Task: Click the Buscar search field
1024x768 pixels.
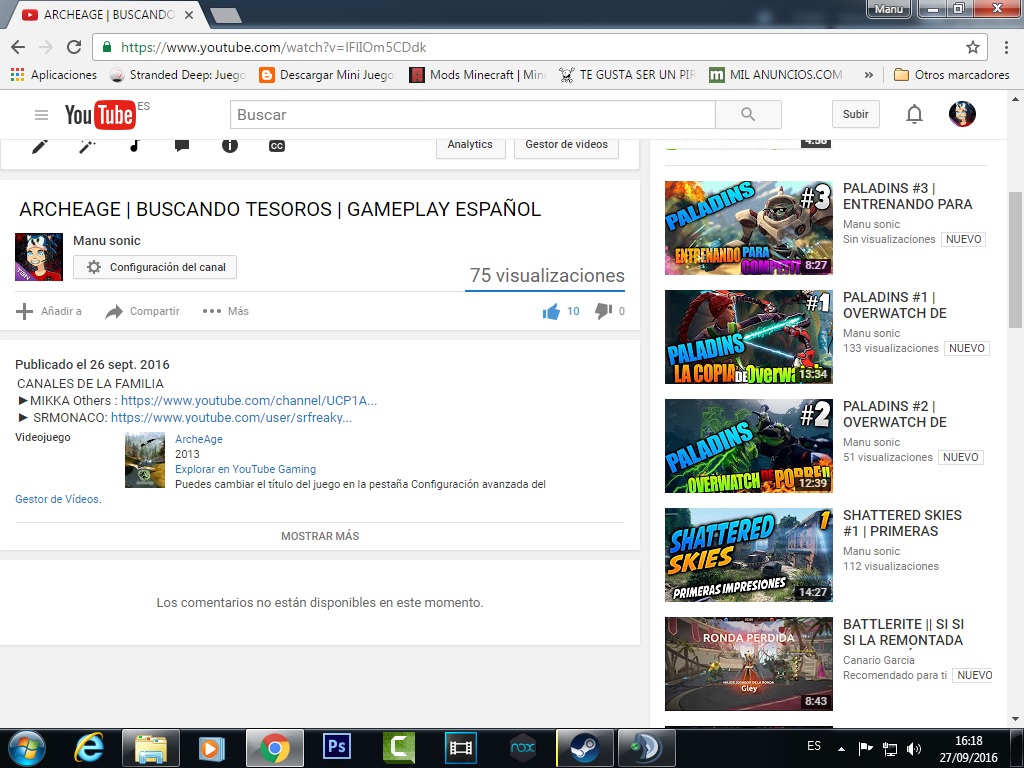Action: pyautogui.click(x=472, y=115)
